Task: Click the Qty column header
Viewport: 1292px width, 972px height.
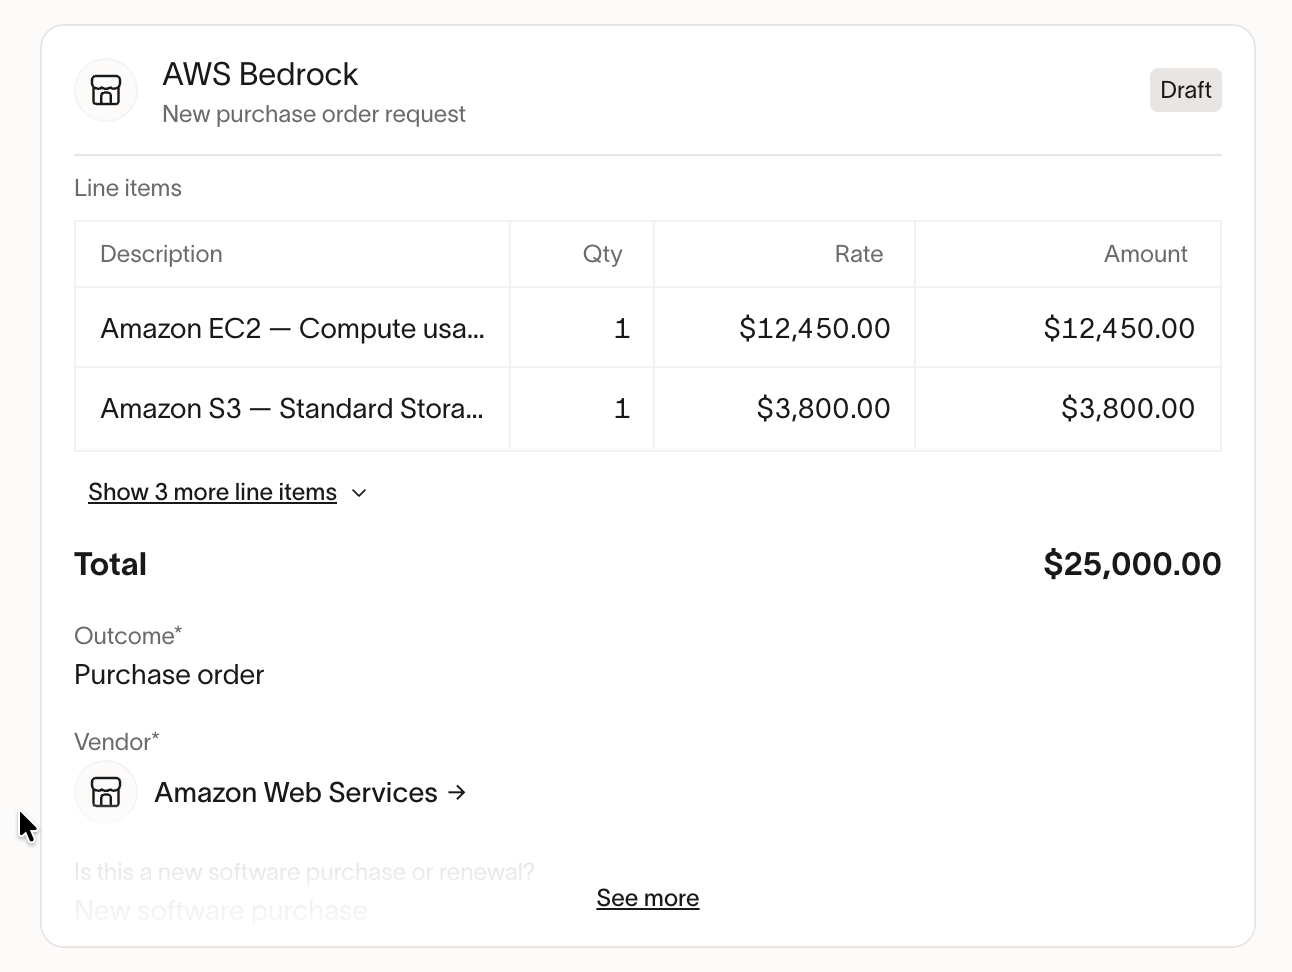Action: coord(603,254)
